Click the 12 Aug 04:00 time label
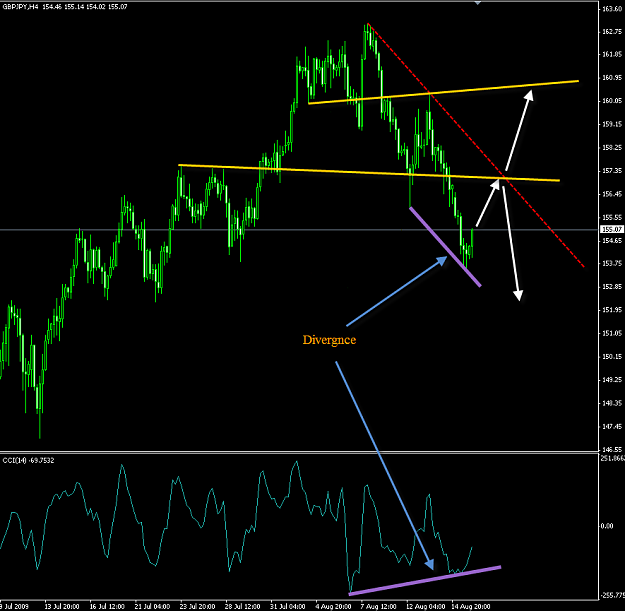 (425, 607)
